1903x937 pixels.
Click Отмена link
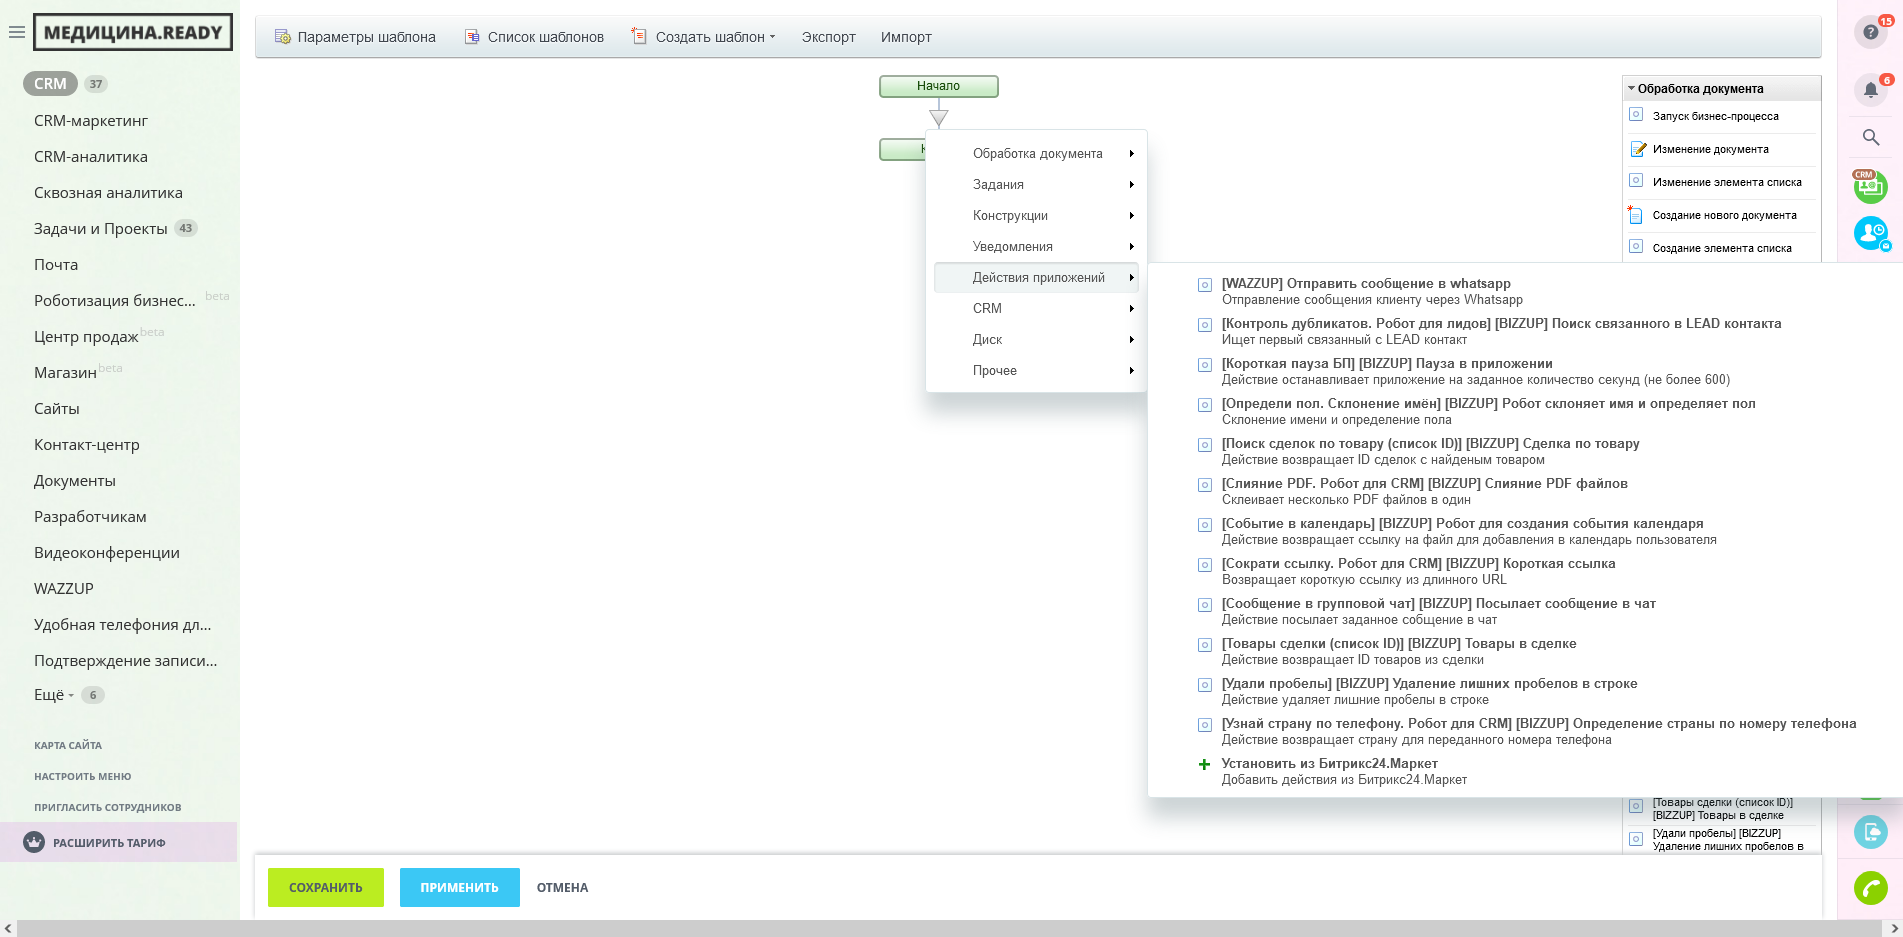pyautogui.click(x=562, y=887)
